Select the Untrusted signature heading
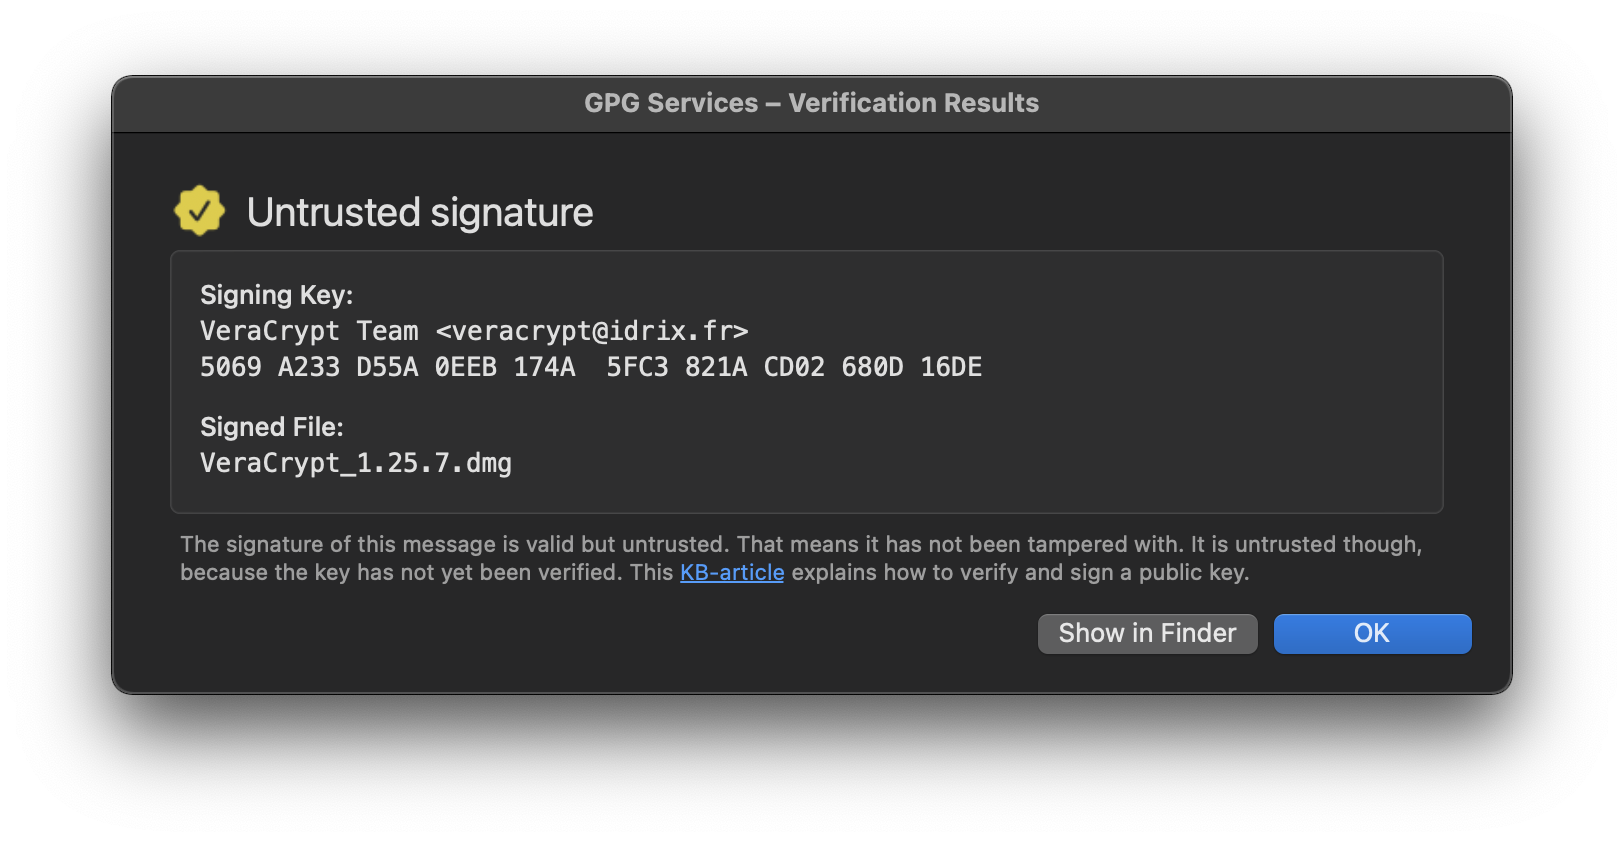The height and width of the screenshot is (842, 1624). click(420, 212)
